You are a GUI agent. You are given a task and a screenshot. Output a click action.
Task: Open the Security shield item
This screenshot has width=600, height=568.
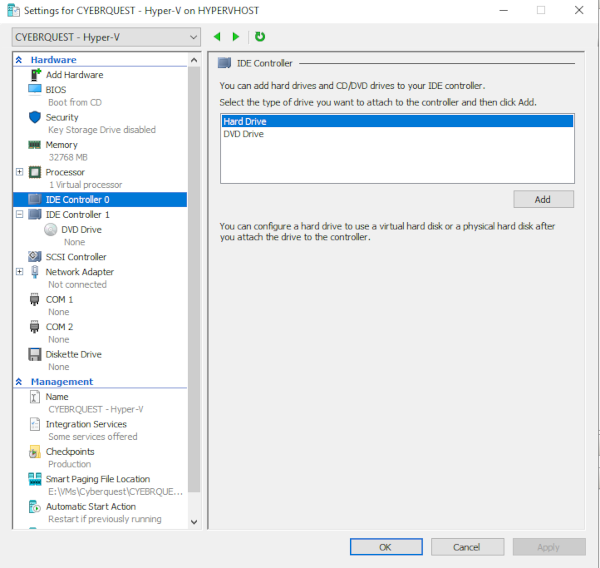click(x=35, y=117)
